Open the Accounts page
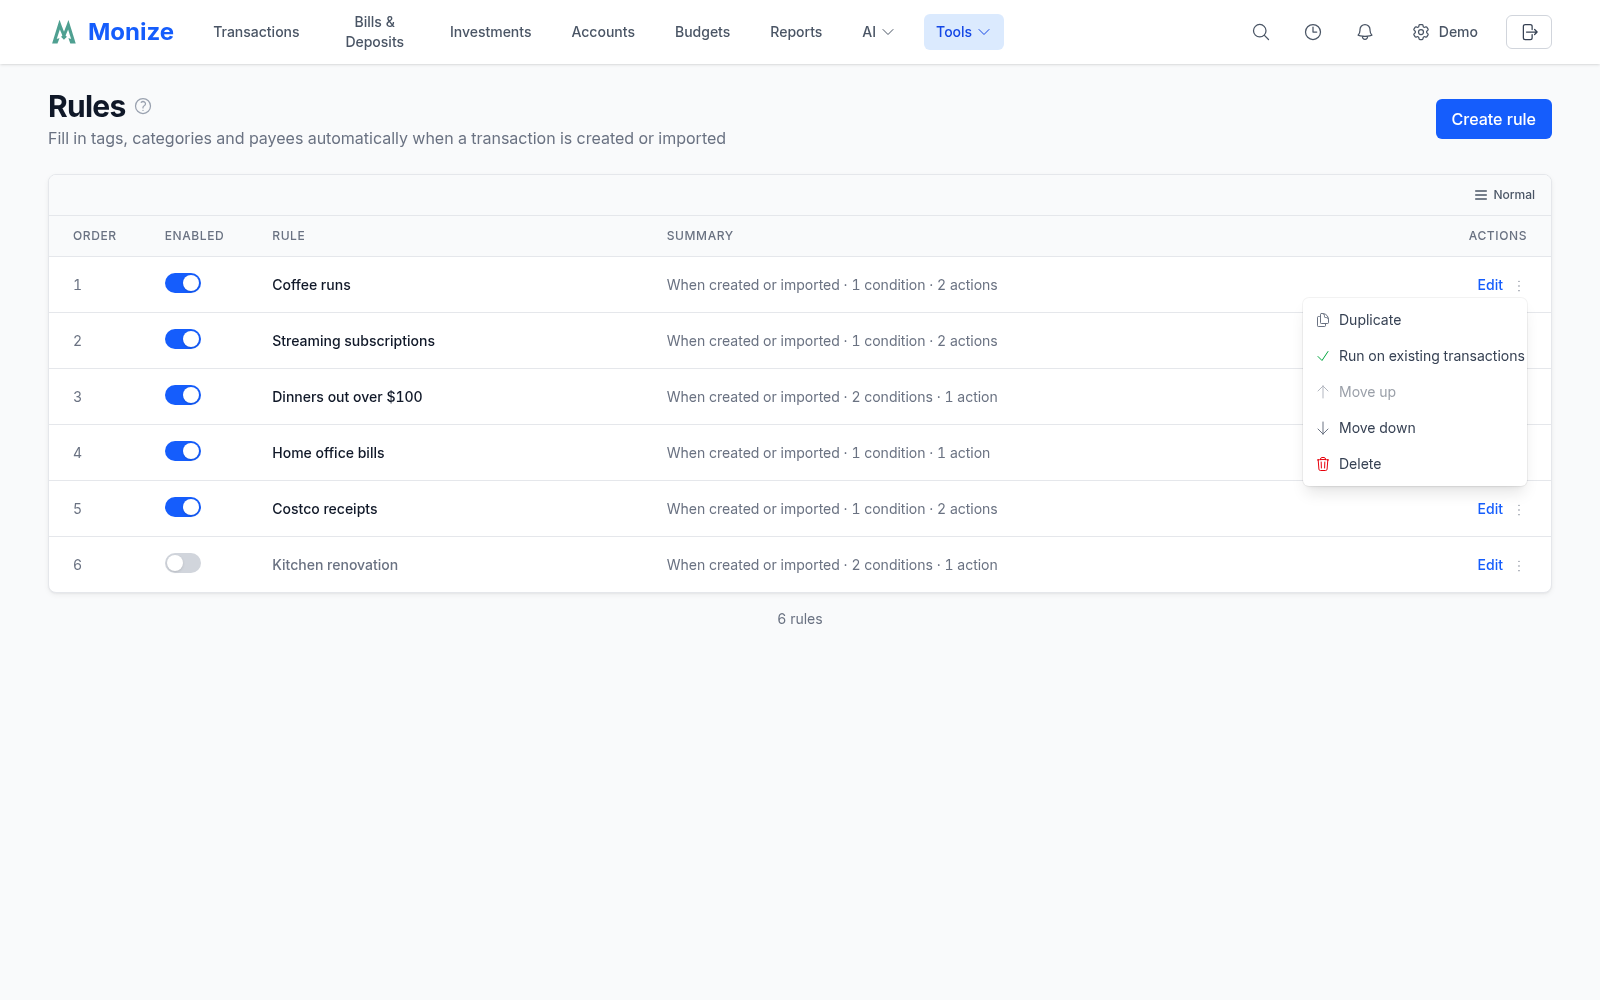The height and width of the screenshot is (1000, 1600). click(x=603, y=32)
